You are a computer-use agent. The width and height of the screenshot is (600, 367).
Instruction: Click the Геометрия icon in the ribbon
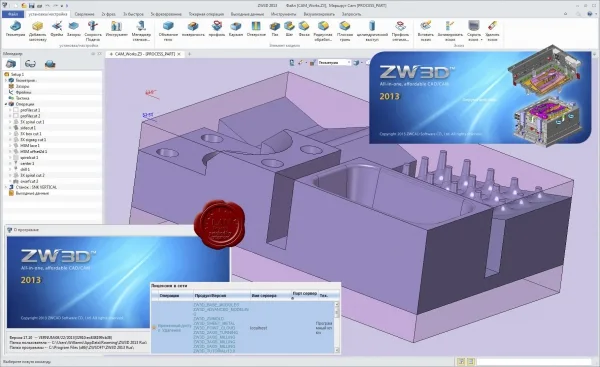pyautogui.click(x=15, y=27)
